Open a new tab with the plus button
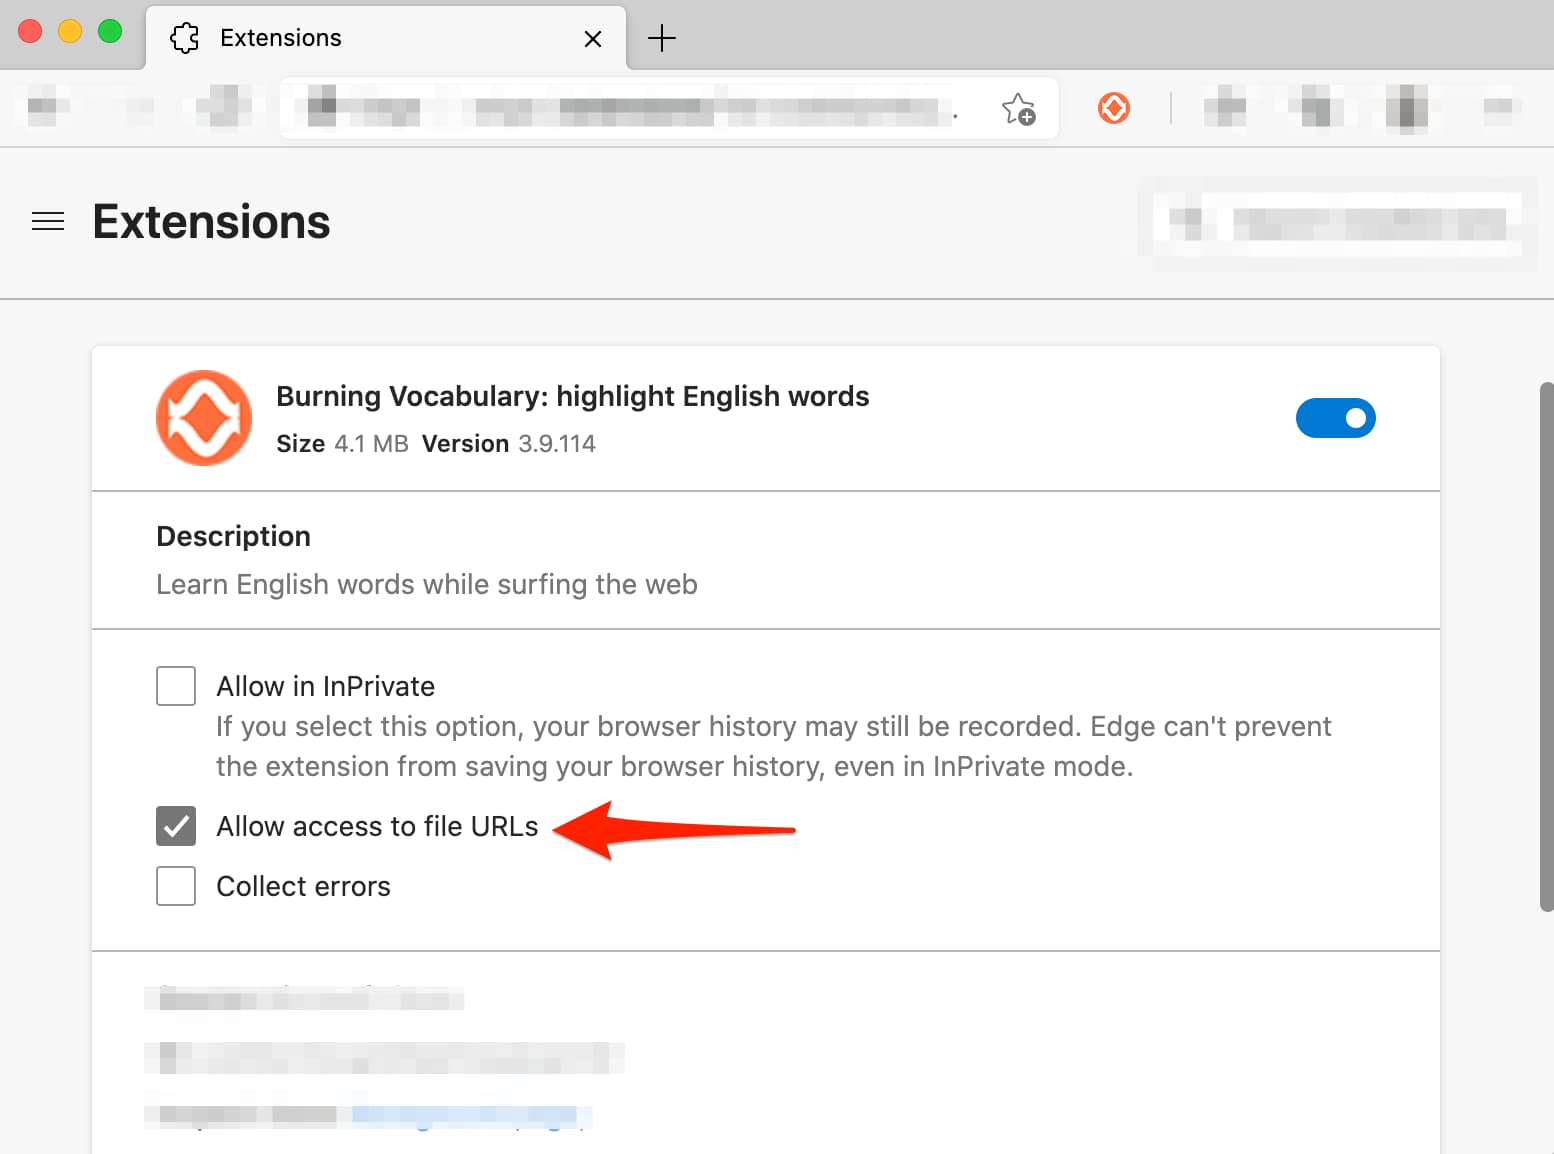 (661, 38)
